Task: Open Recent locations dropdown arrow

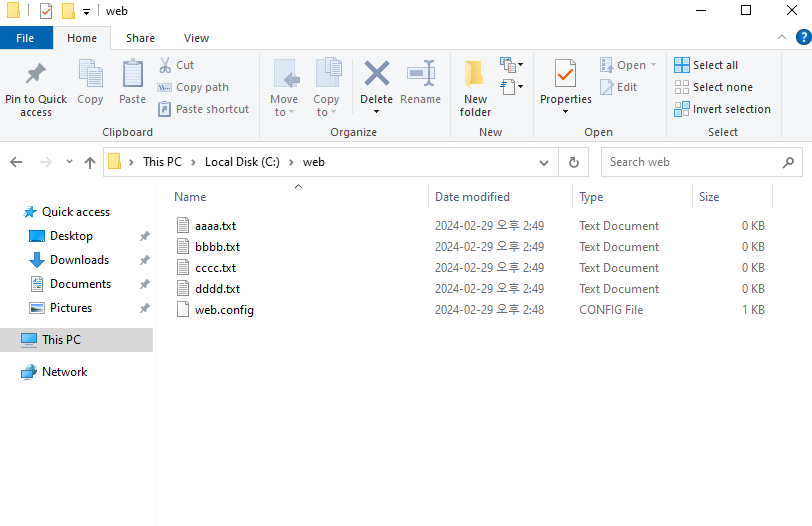Action: coord(69,162)
